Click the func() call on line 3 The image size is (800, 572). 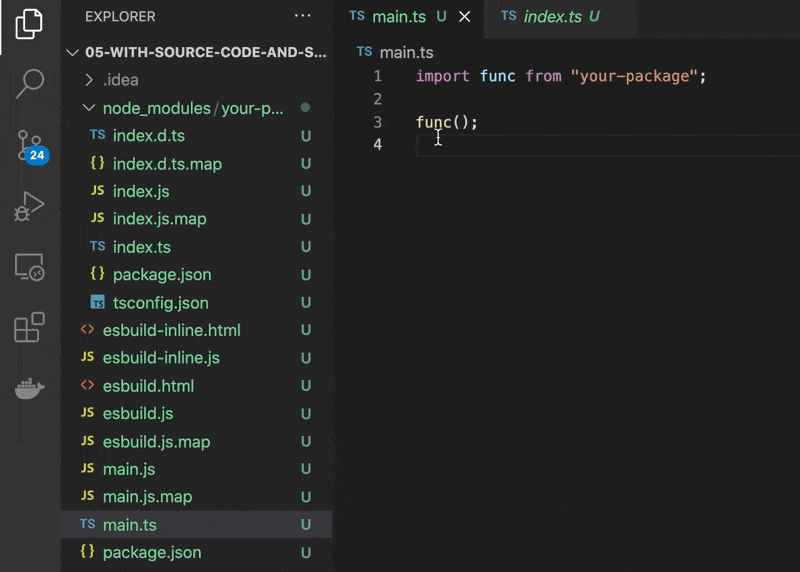(446, 122)
